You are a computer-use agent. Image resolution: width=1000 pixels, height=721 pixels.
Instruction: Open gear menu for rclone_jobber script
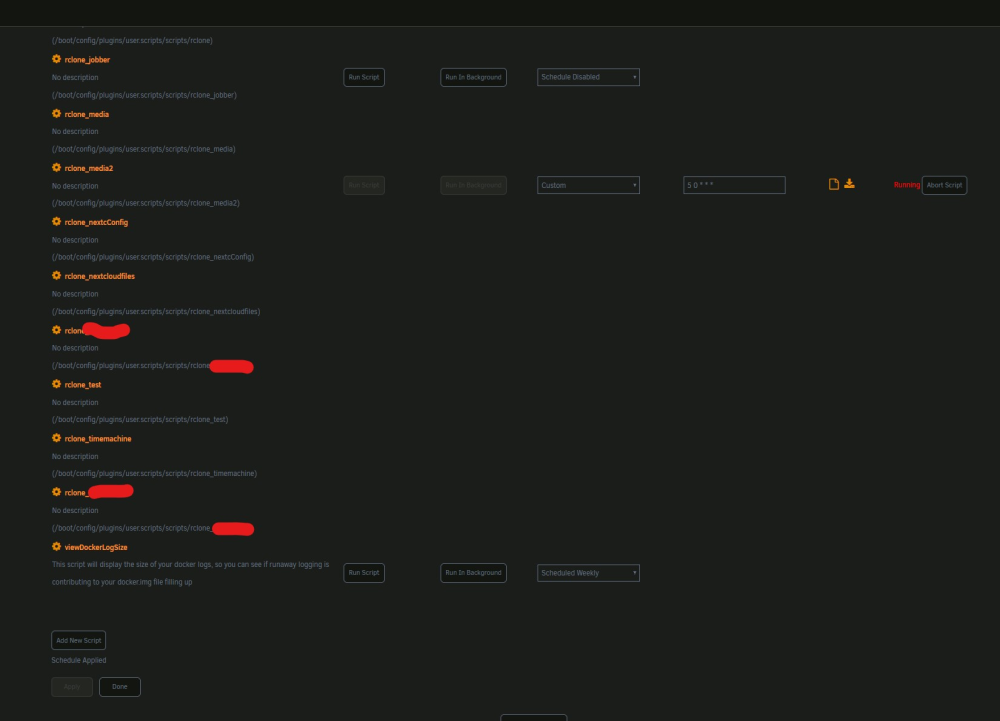[x=56, y=59]
